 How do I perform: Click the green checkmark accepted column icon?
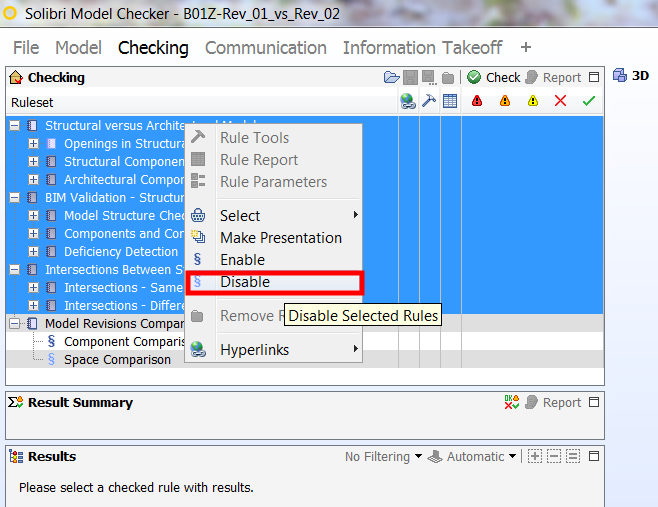point(589,101)
